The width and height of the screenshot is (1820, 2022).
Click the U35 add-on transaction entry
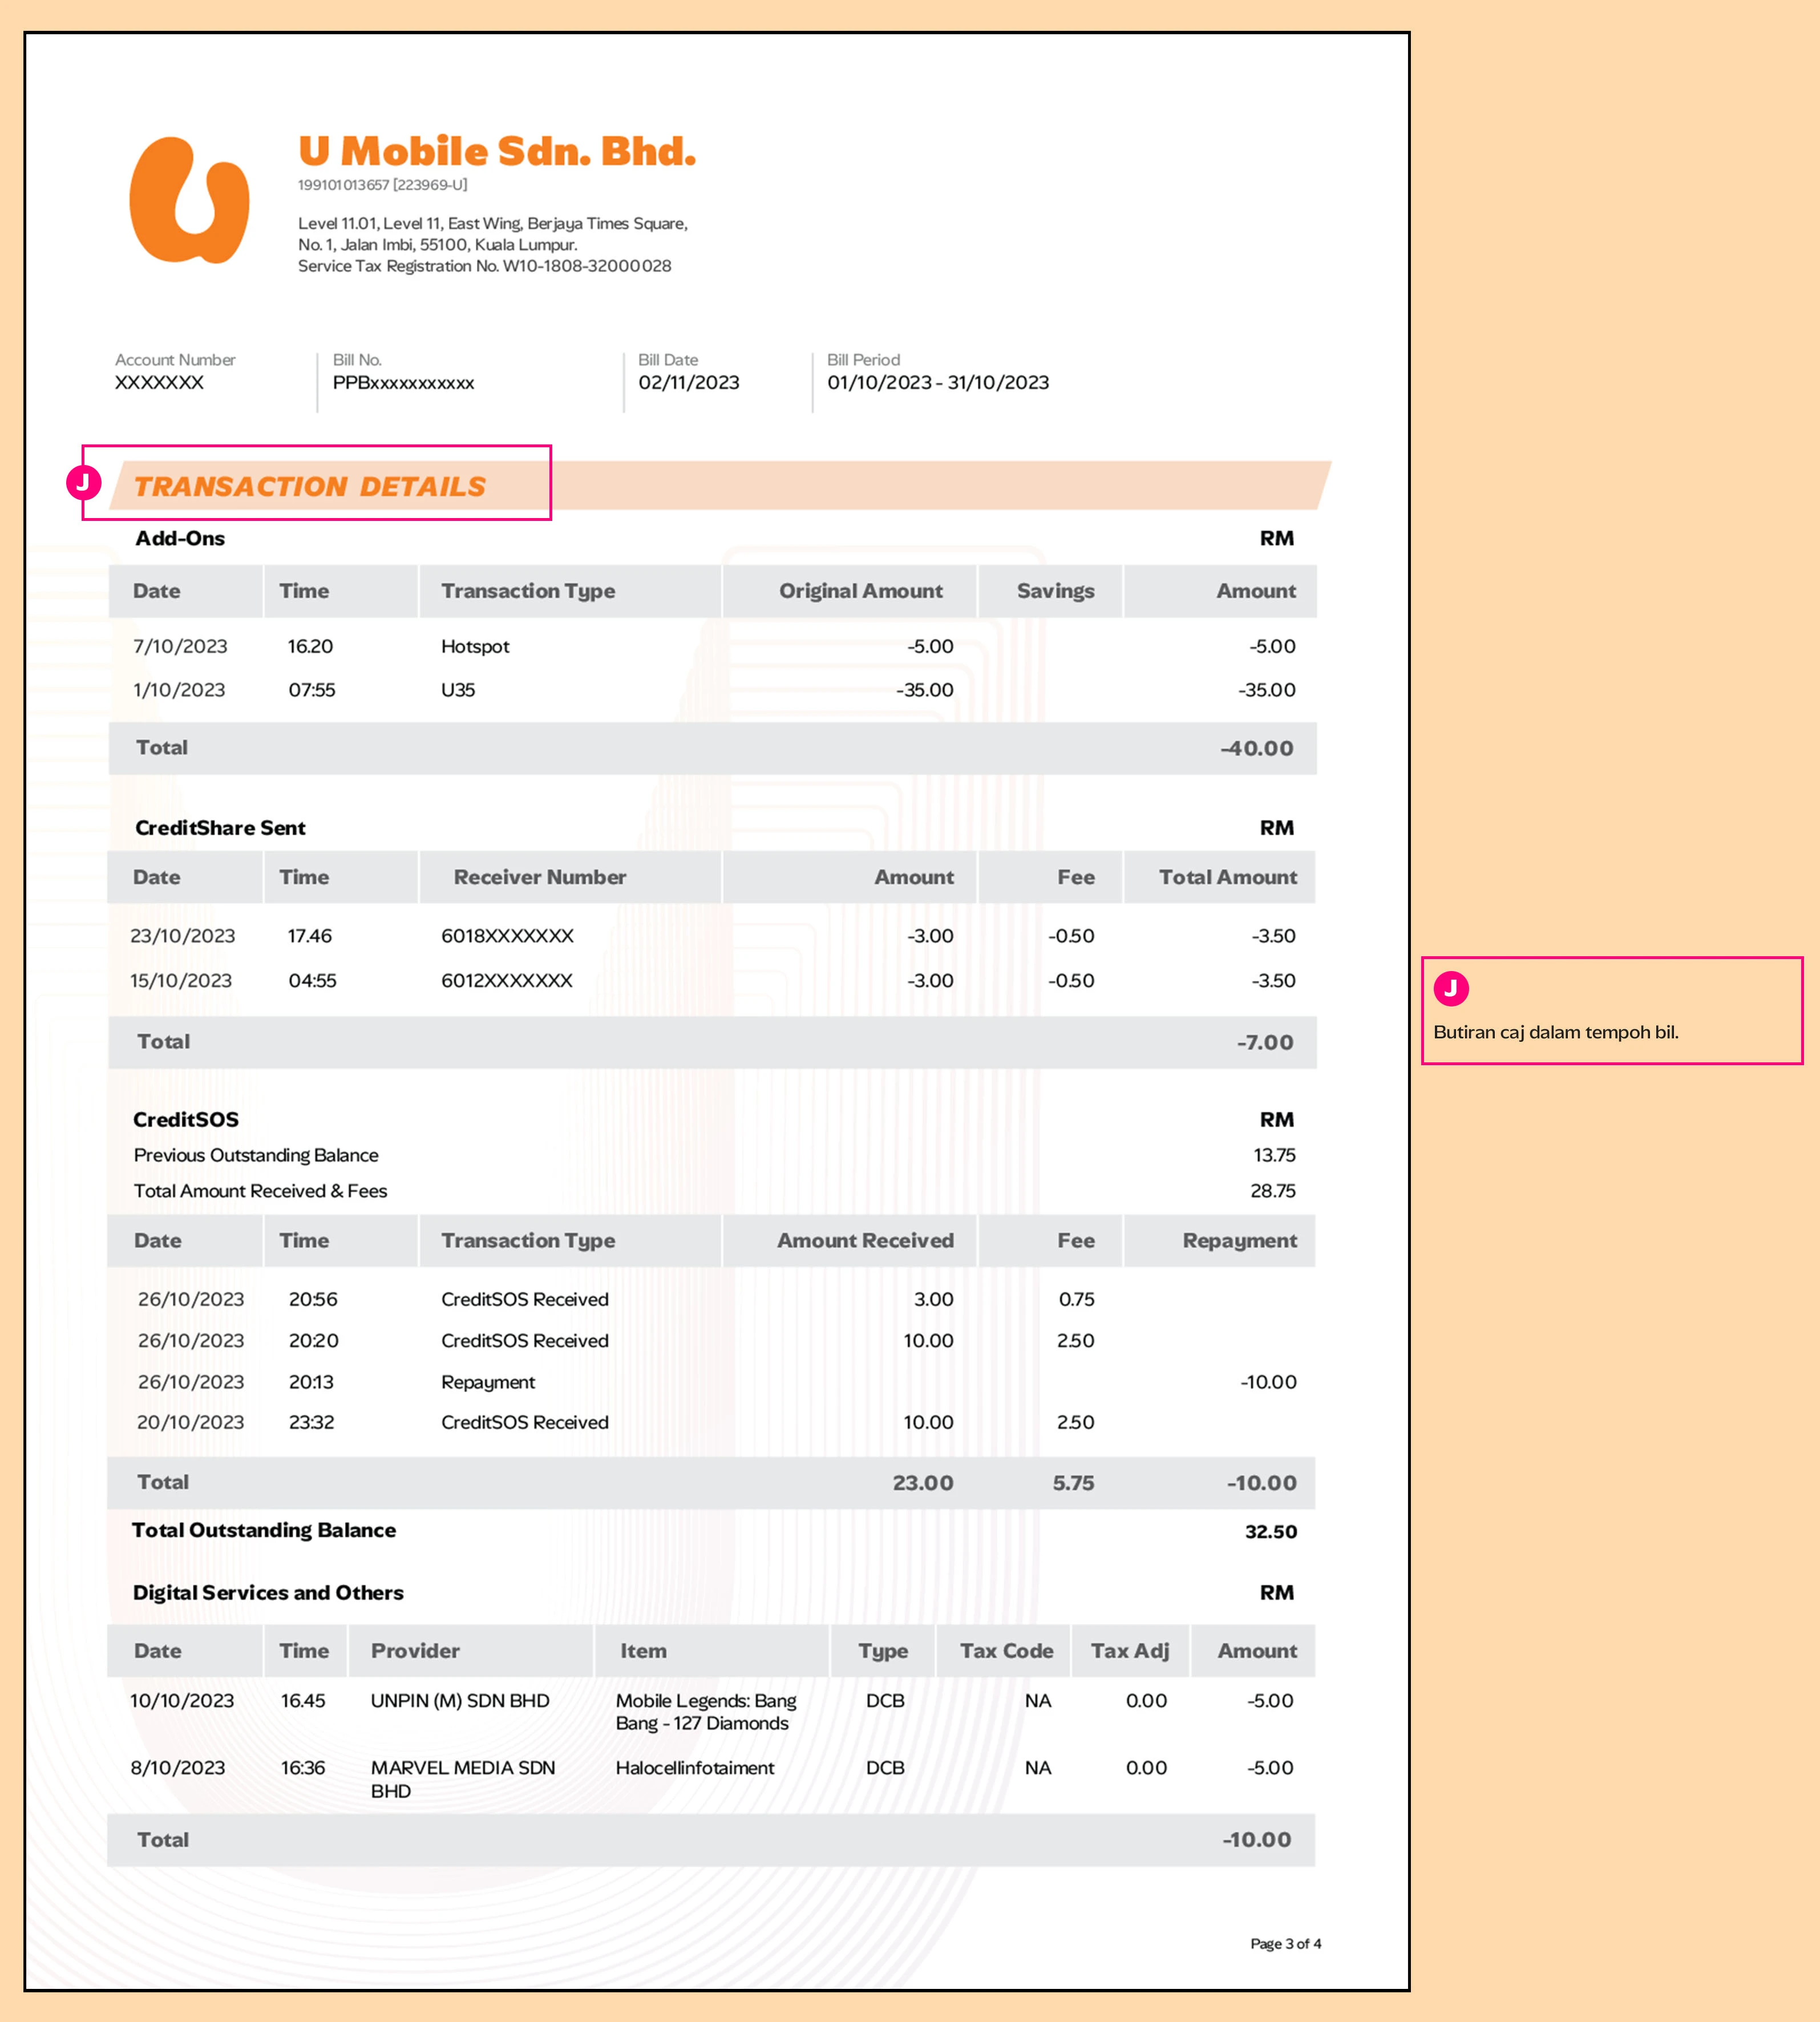click(x=458, y=690)
